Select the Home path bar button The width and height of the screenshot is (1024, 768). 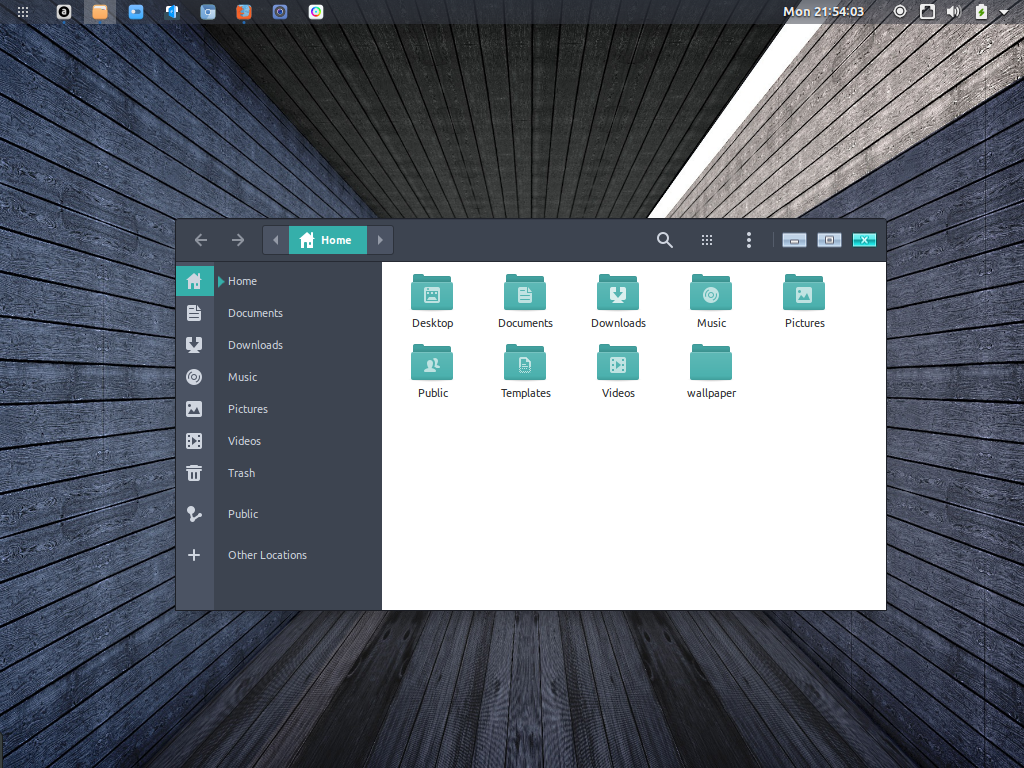tap(328, 240)
